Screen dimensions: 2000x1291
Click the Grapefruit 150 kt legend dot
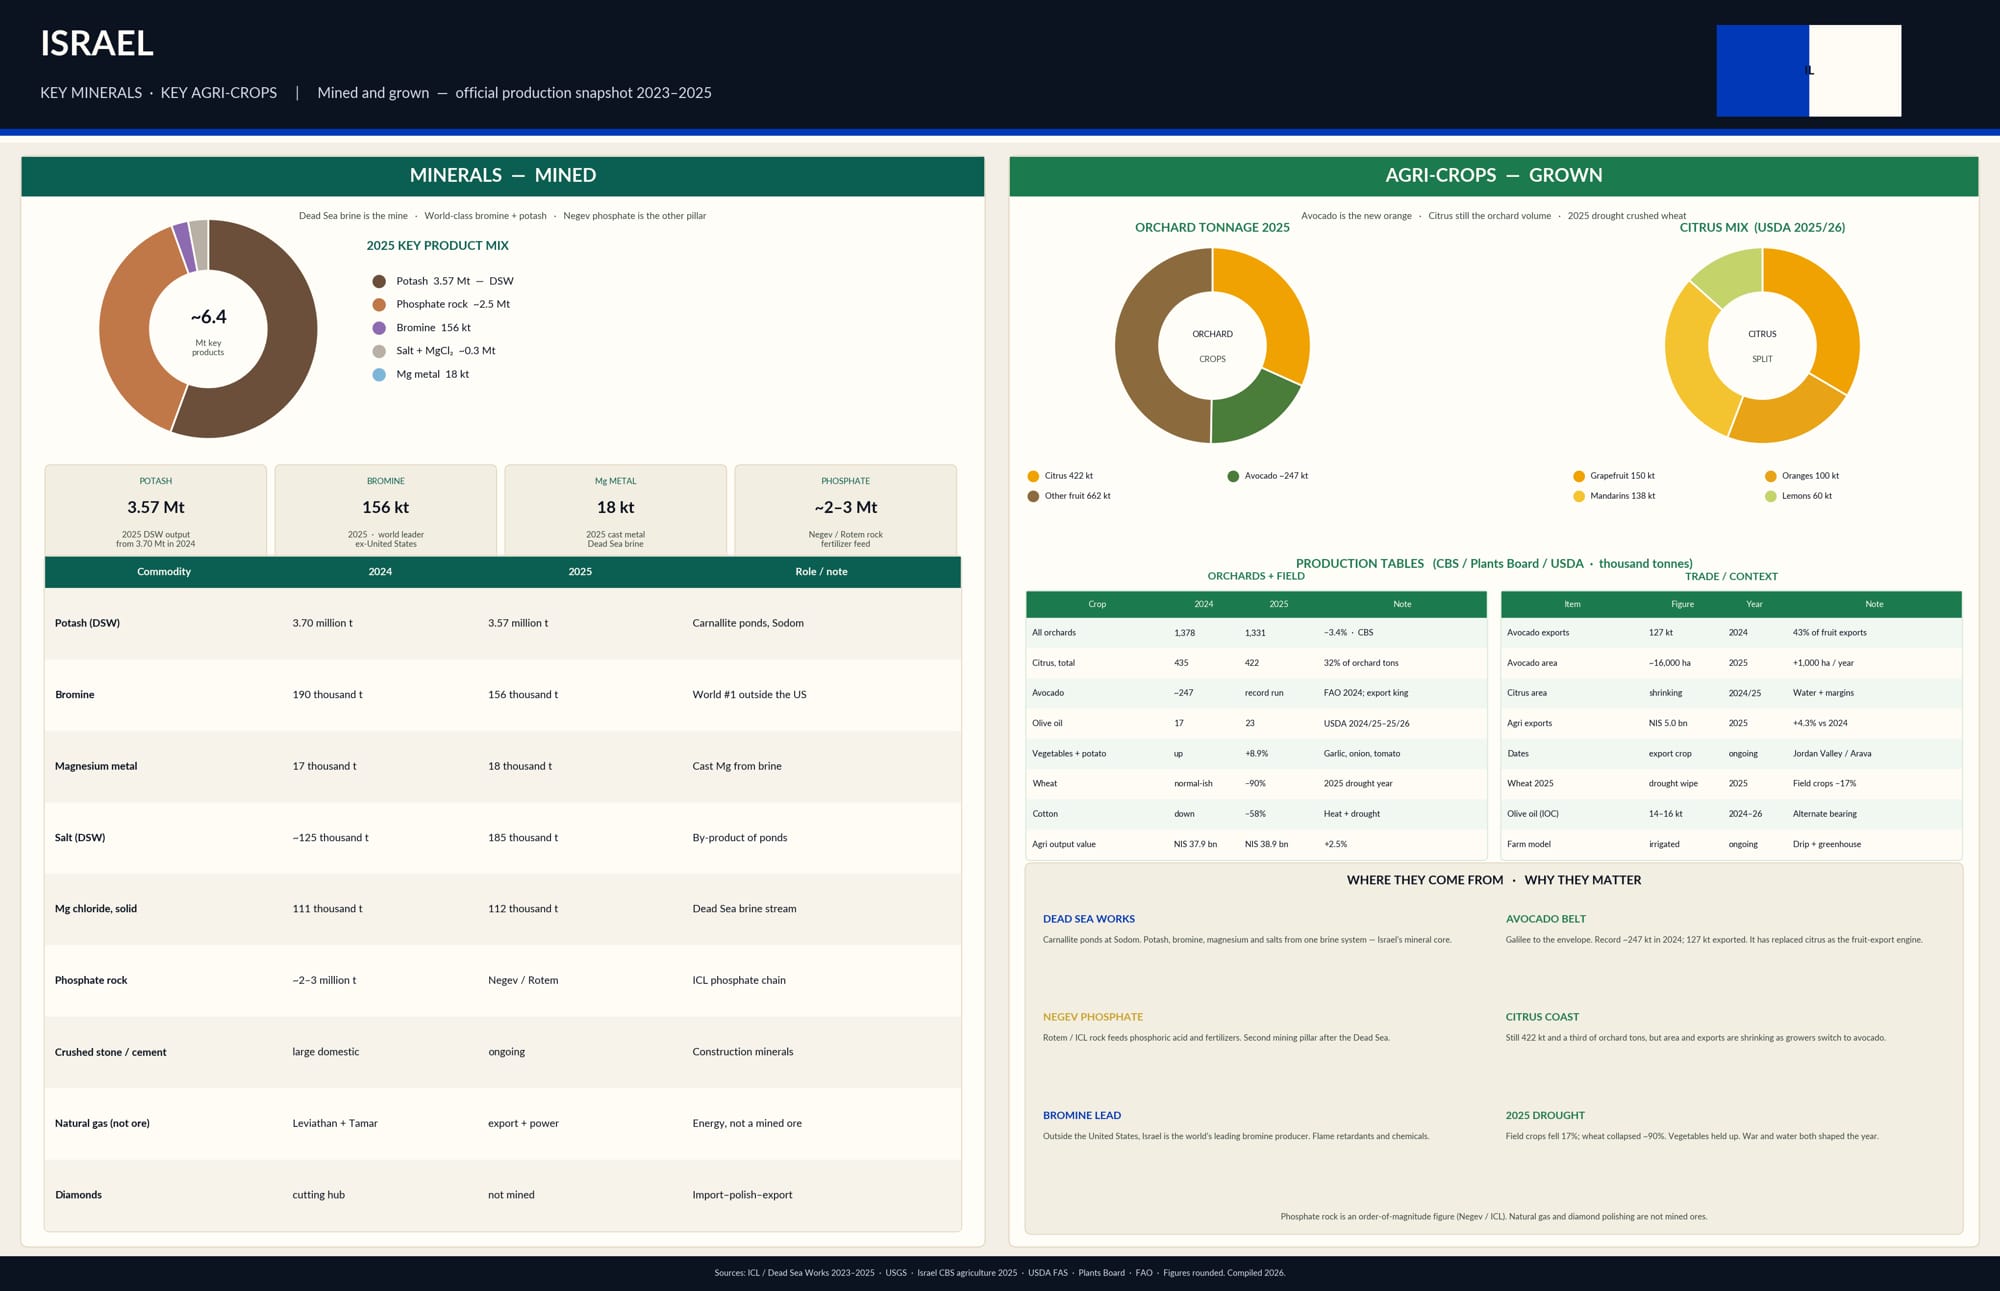1579,476
